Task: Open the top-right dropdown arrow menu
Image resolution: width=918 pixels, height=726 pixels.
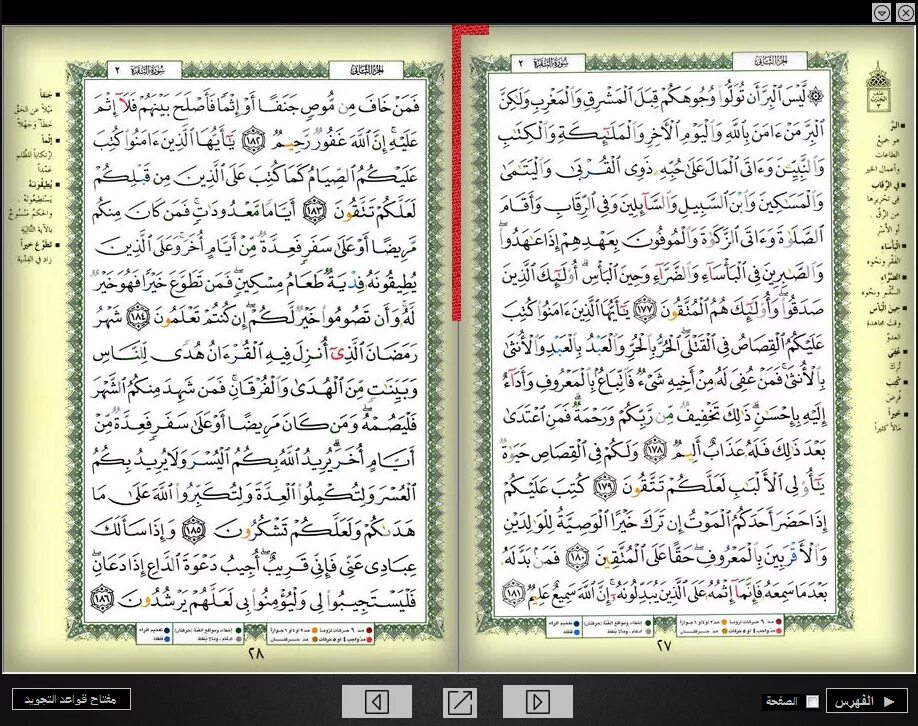Action: [x=882, y=12]
